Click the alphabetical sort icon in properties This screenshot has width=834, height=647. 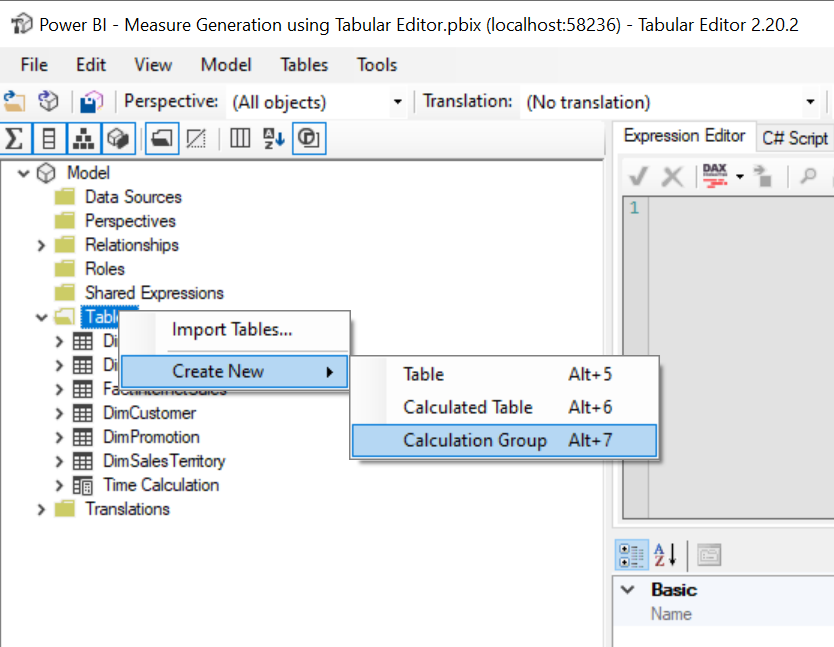(665, 554)
